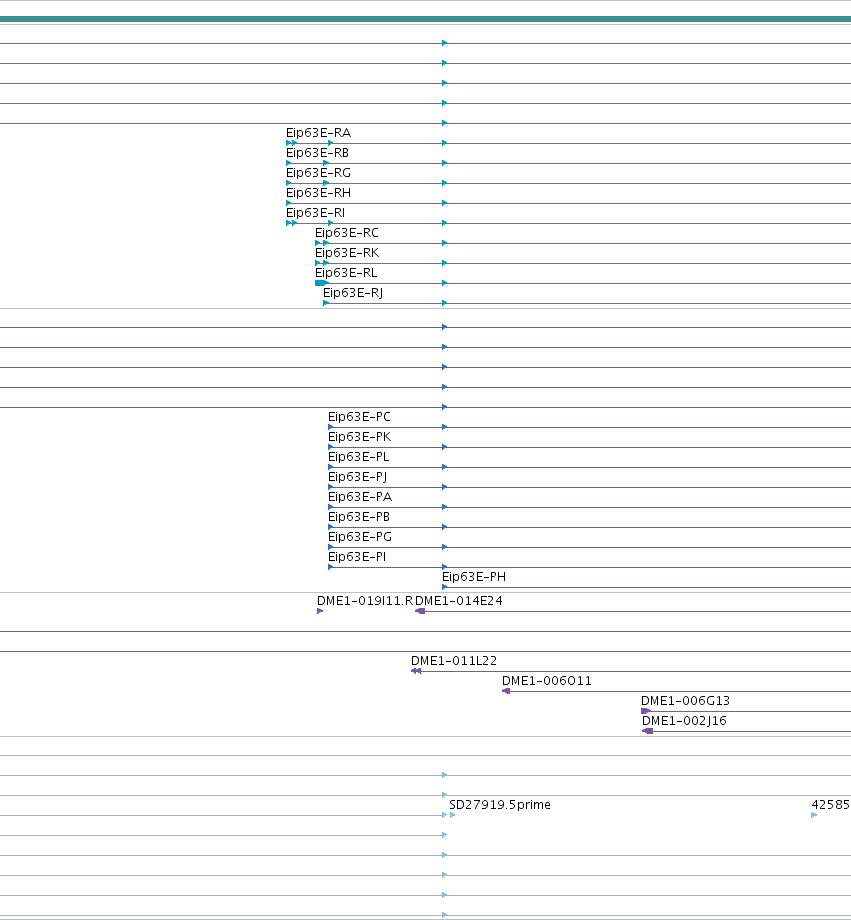Select the Eip63E-PC protein label
Viewport: 851px width, 920px height.
[x=359, y=417]
